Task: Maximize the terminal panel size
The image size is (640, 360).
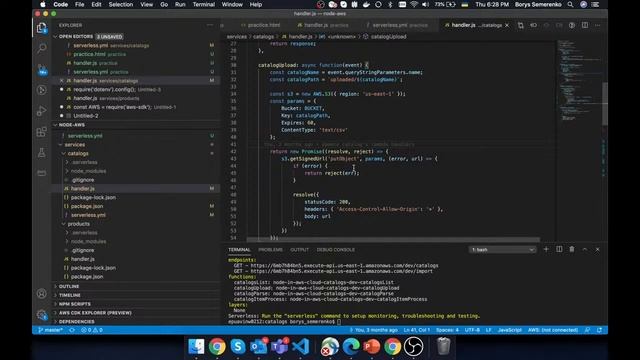Action: pos(585,249)
